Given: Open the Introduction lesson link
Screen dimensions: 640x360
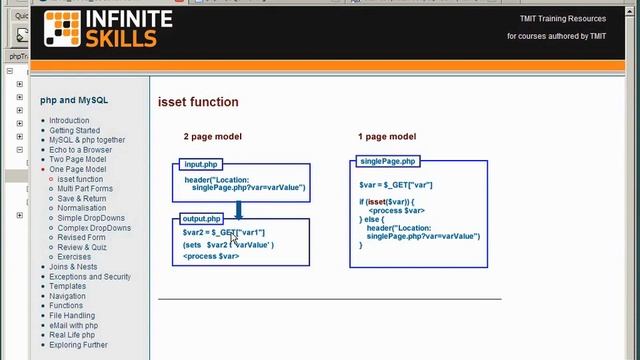Looking at the screenshot, I should [69, 120].
